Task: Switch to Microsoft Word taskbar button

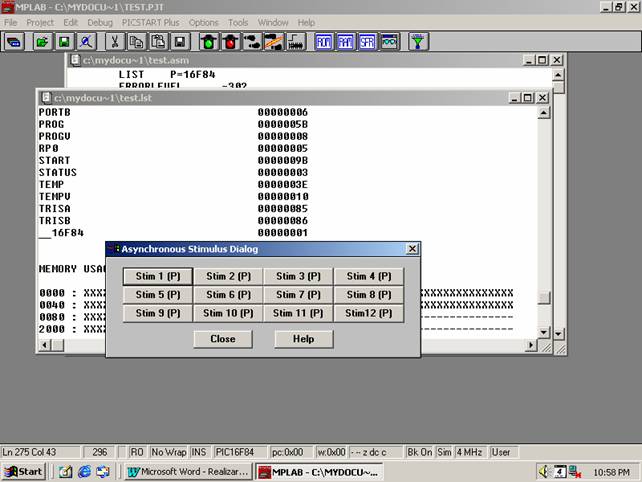Action: coord(188,472)
